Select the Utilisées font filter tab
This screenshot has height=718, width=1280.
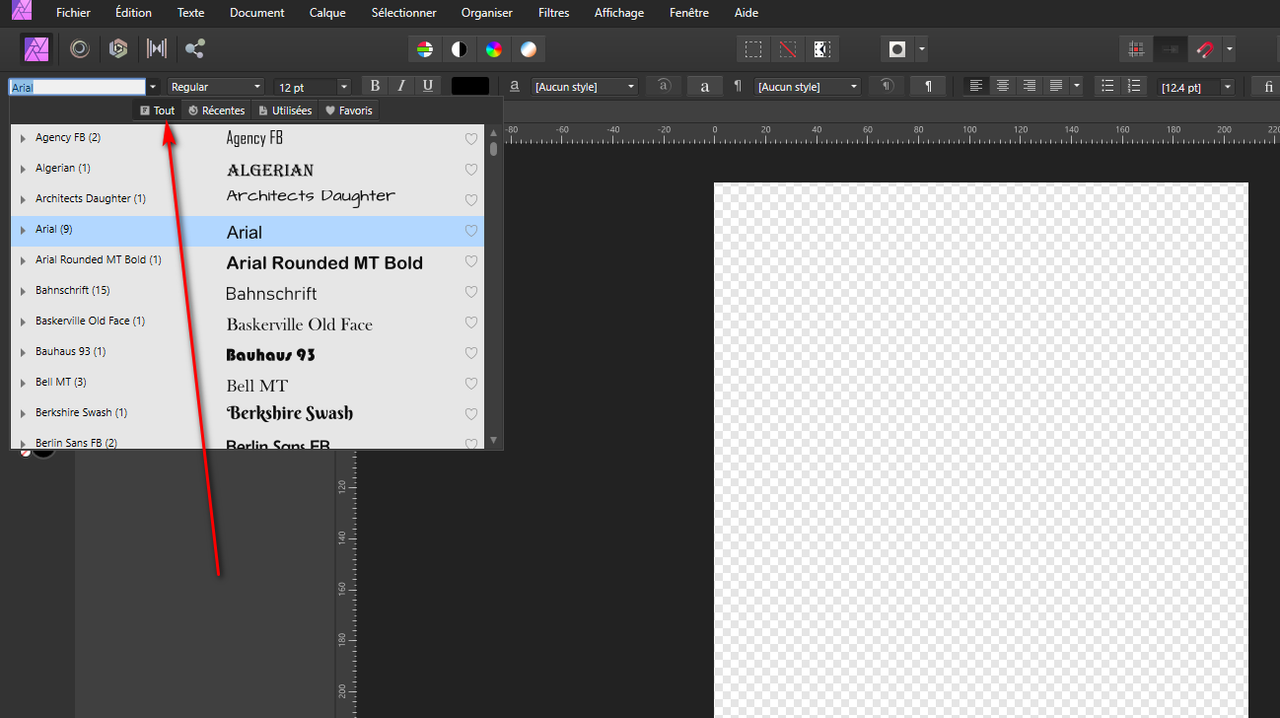(x=285, y=110)
